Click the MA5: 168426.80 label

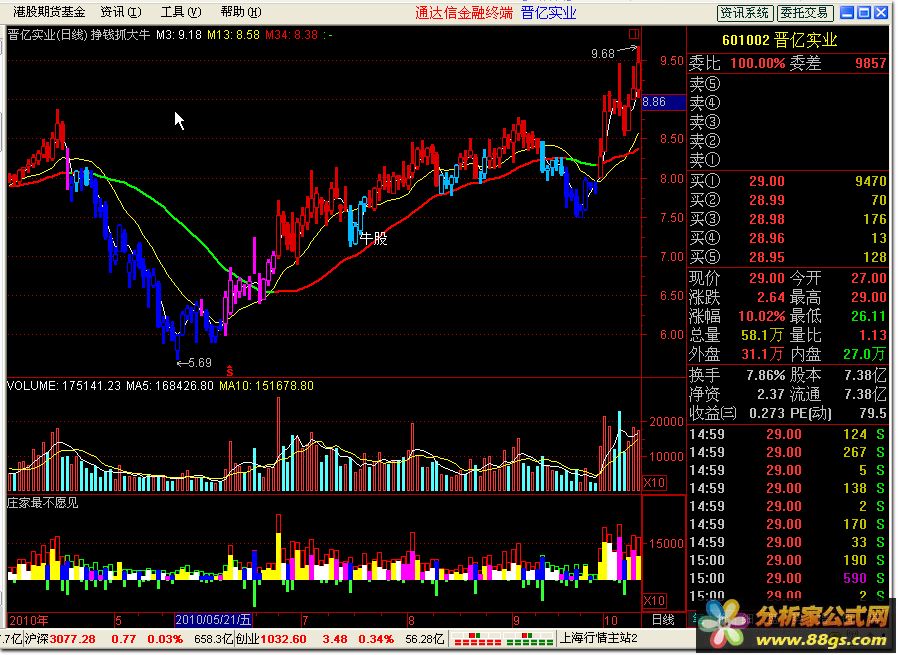[170, 386]
